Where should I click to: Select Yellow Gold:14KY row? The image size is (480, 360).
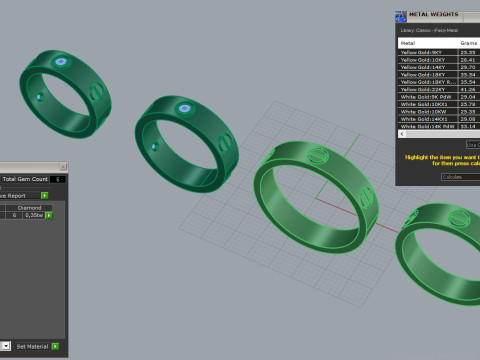tap(439, 67)
